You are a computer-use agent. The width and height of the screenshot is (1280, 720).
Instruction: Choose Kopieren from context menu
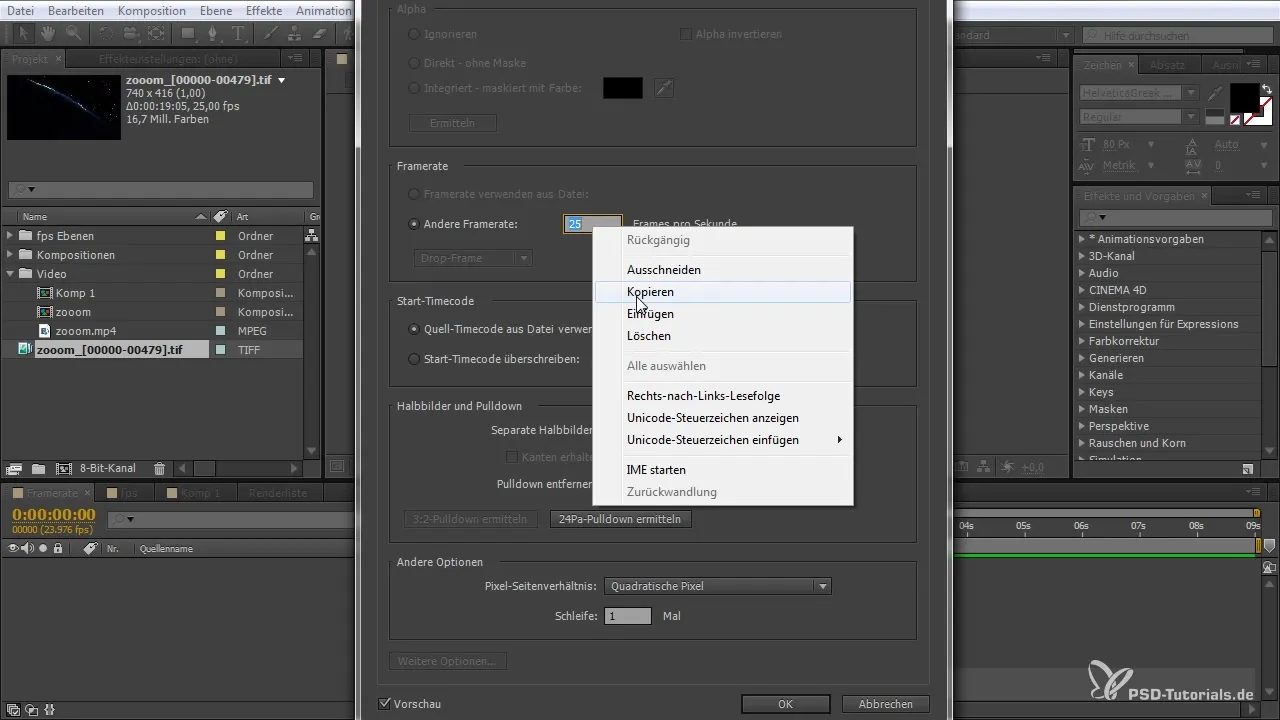pos(722,292)
